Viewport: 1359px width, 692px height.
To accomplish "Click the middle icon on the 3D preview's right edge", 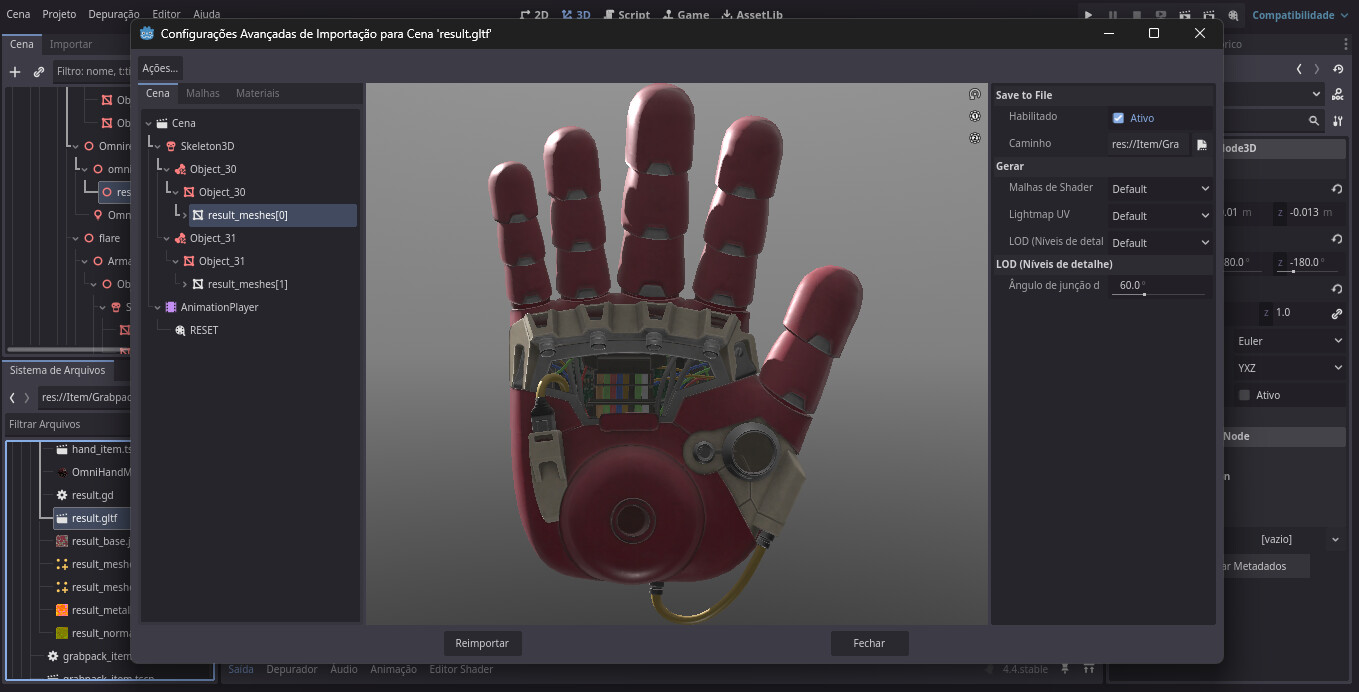I will pyautogui.click(x=975, y=116).
